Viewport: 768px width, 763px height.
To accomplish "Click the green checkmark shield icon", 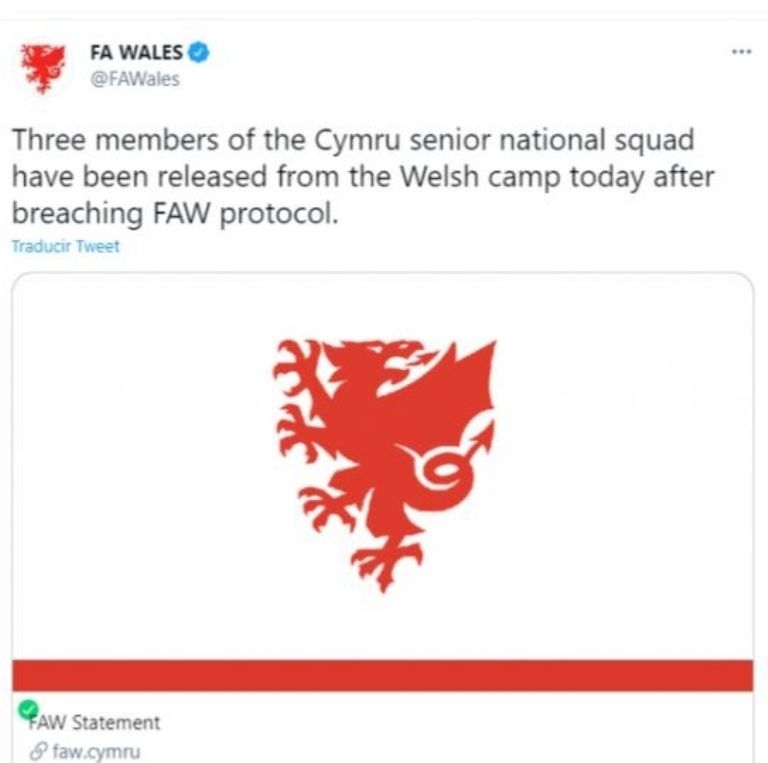I will tap(27, 710).
